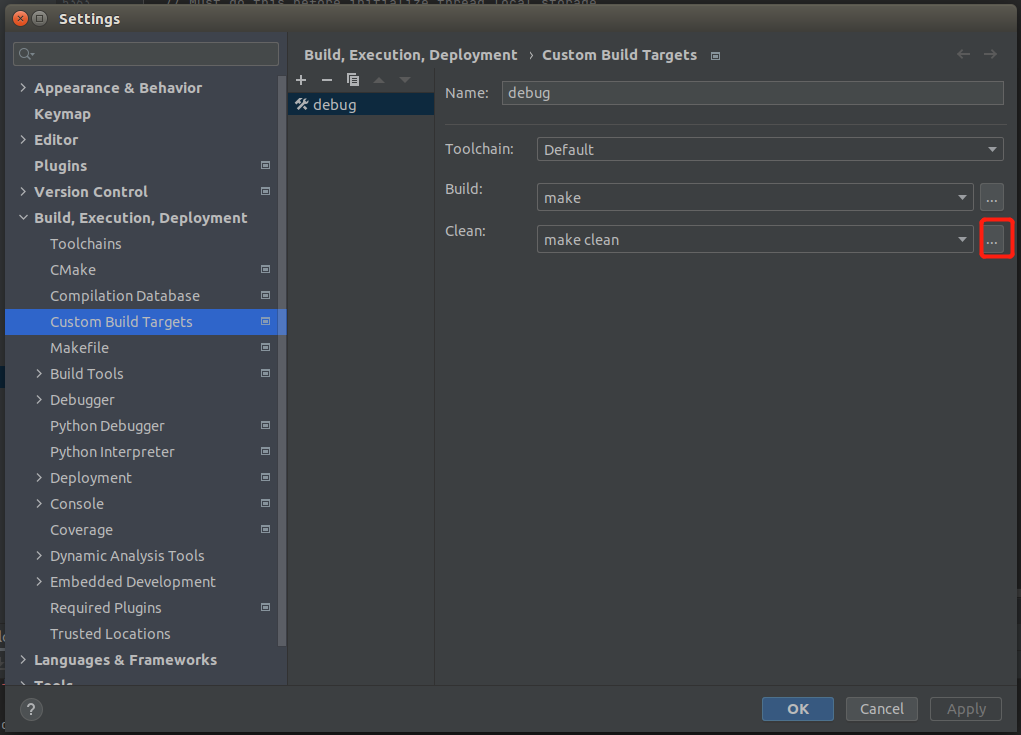
Task: Open Trusted Locations settings page
Action: [110, 634]
